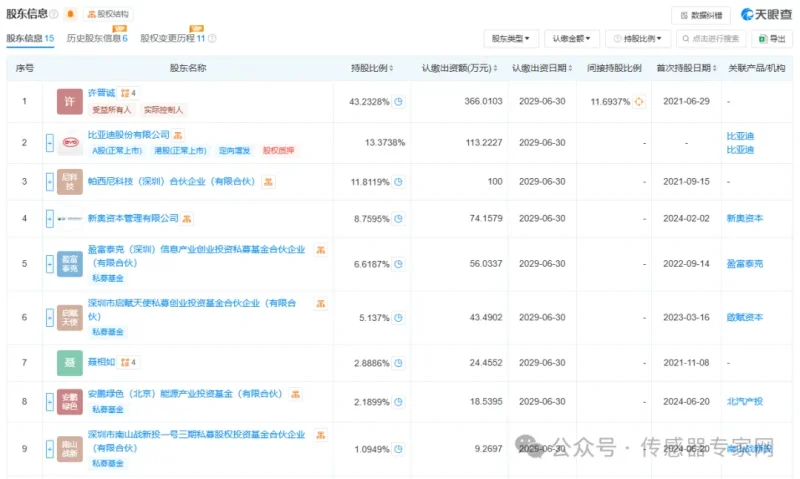Click the history clock icon beside 43.2328%
This screenshot has height=479, width=800.
[398, 102]
